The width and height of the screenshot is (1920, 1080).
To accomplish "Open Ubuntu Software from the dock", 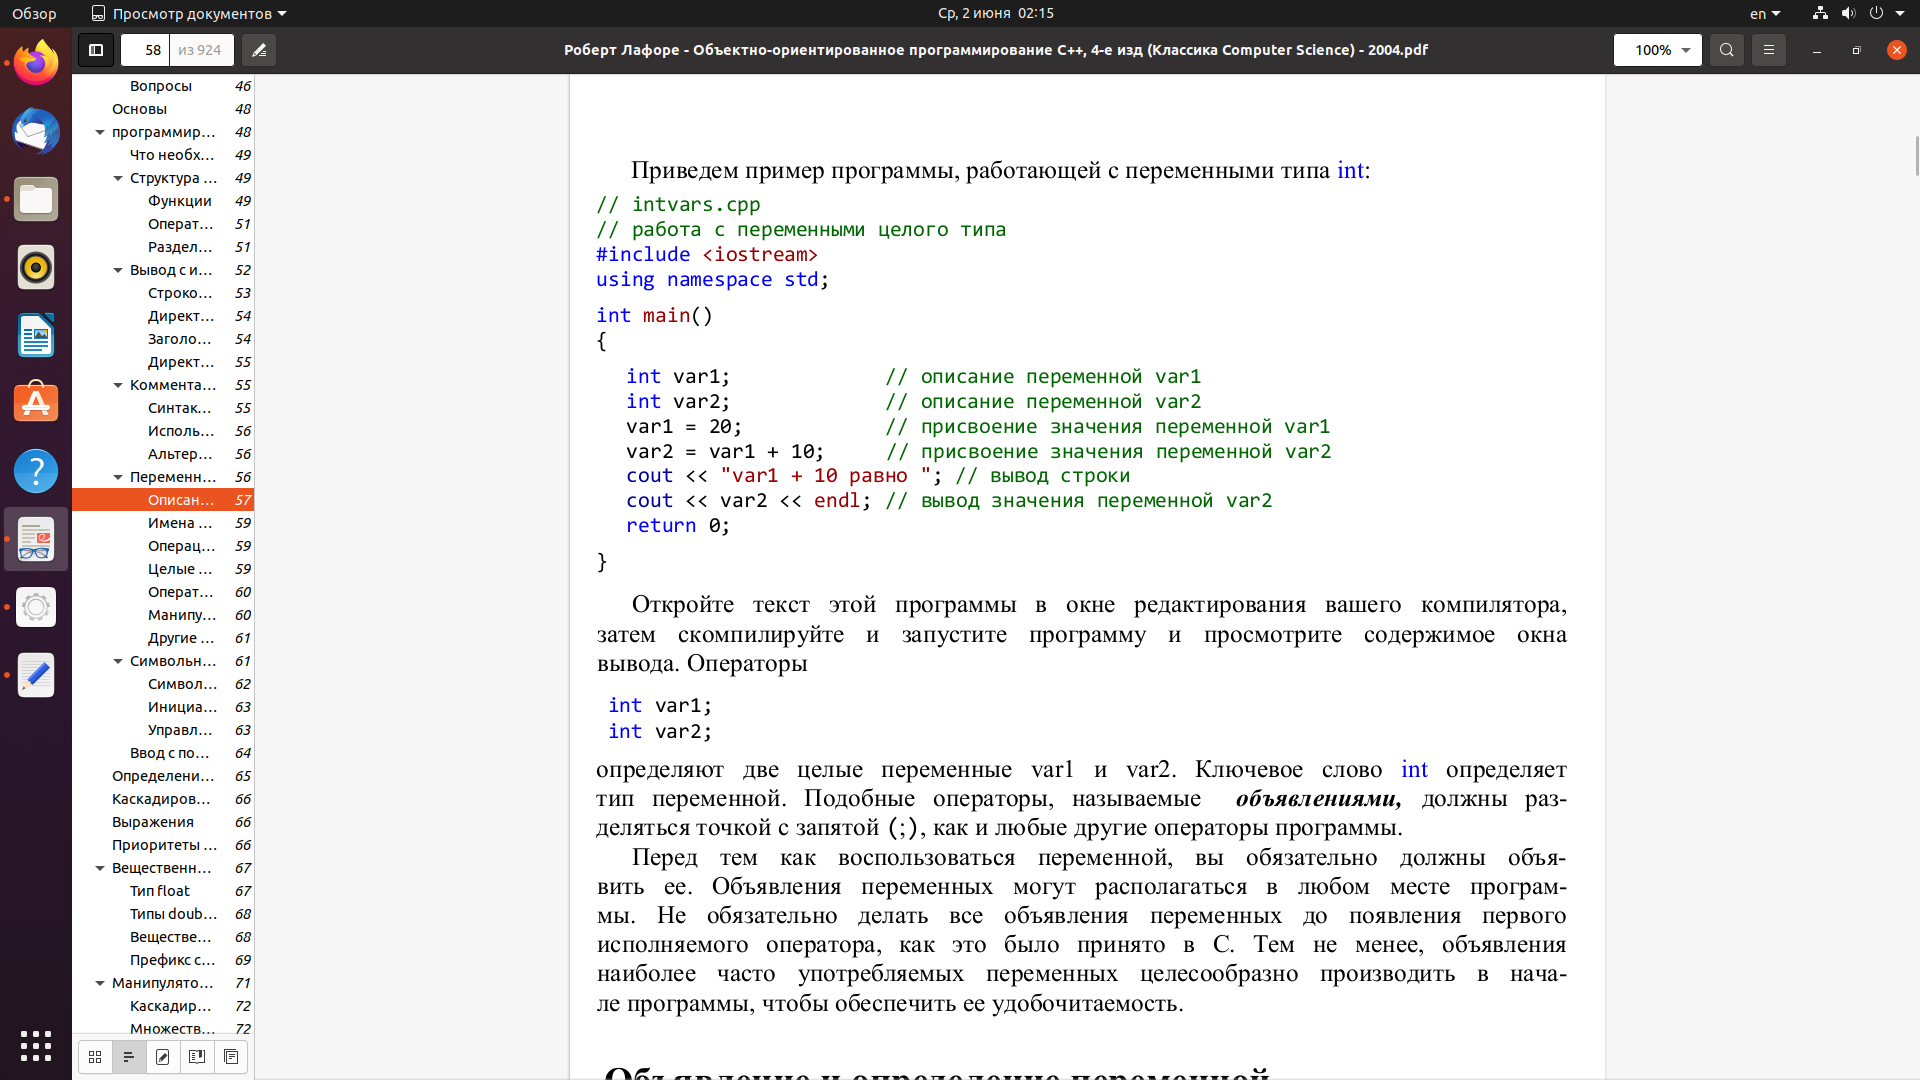I will (36, 403).
